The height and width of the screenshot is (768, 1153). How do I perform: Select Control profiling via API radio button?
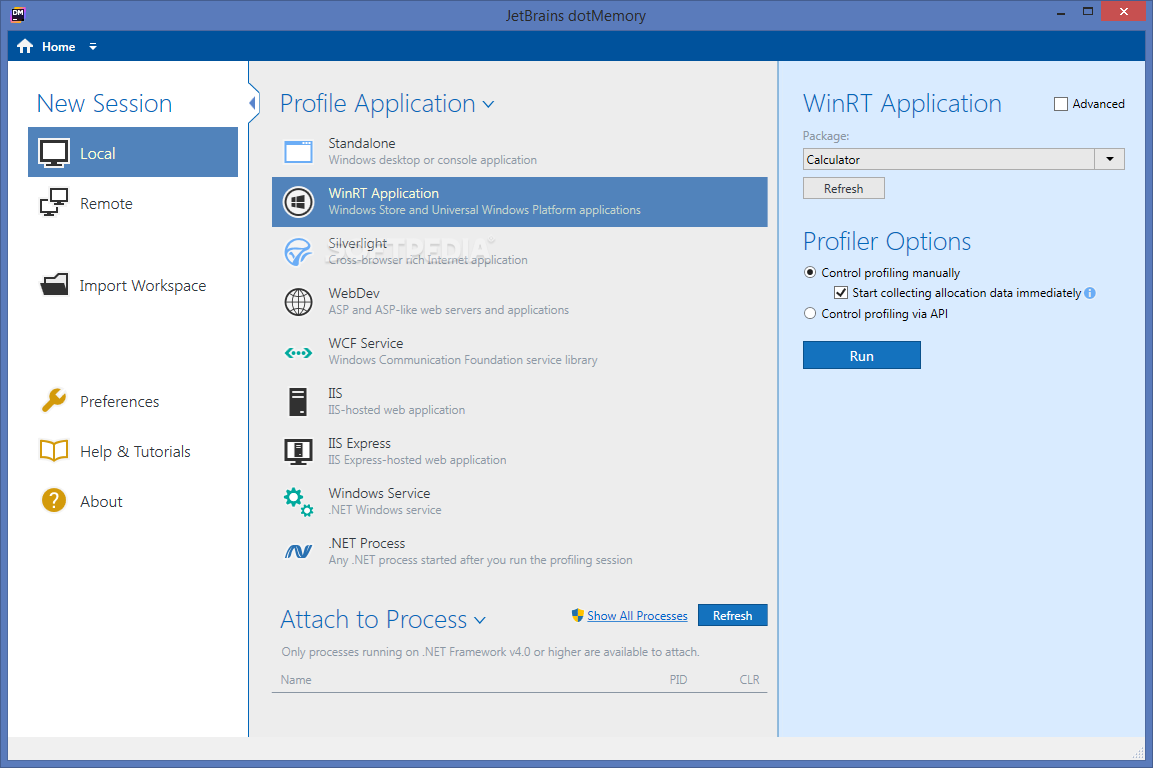click(x=810, y=313)
